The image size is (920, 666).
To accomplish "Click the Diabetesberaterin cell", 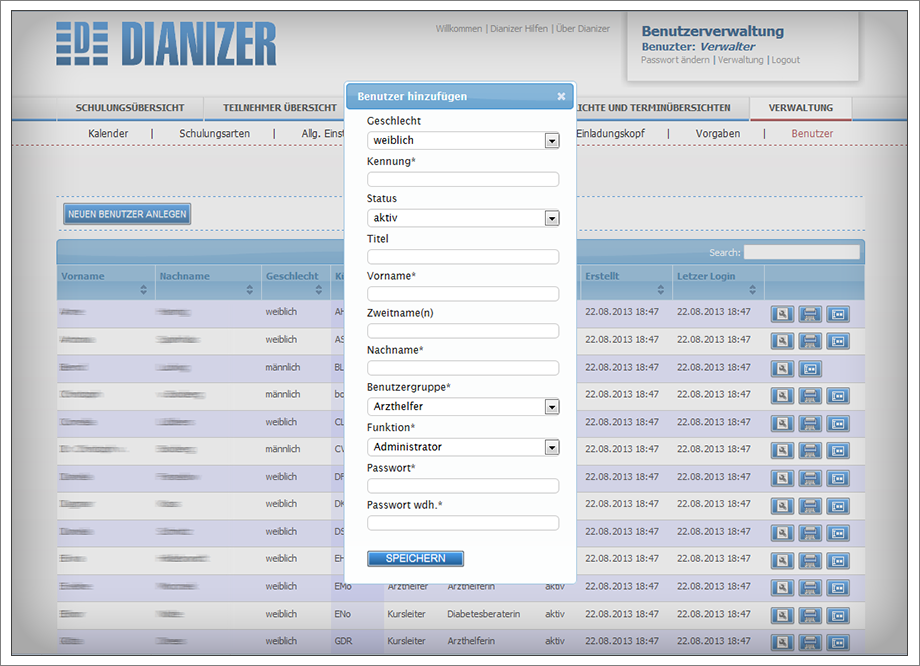I will coord(483,614).
